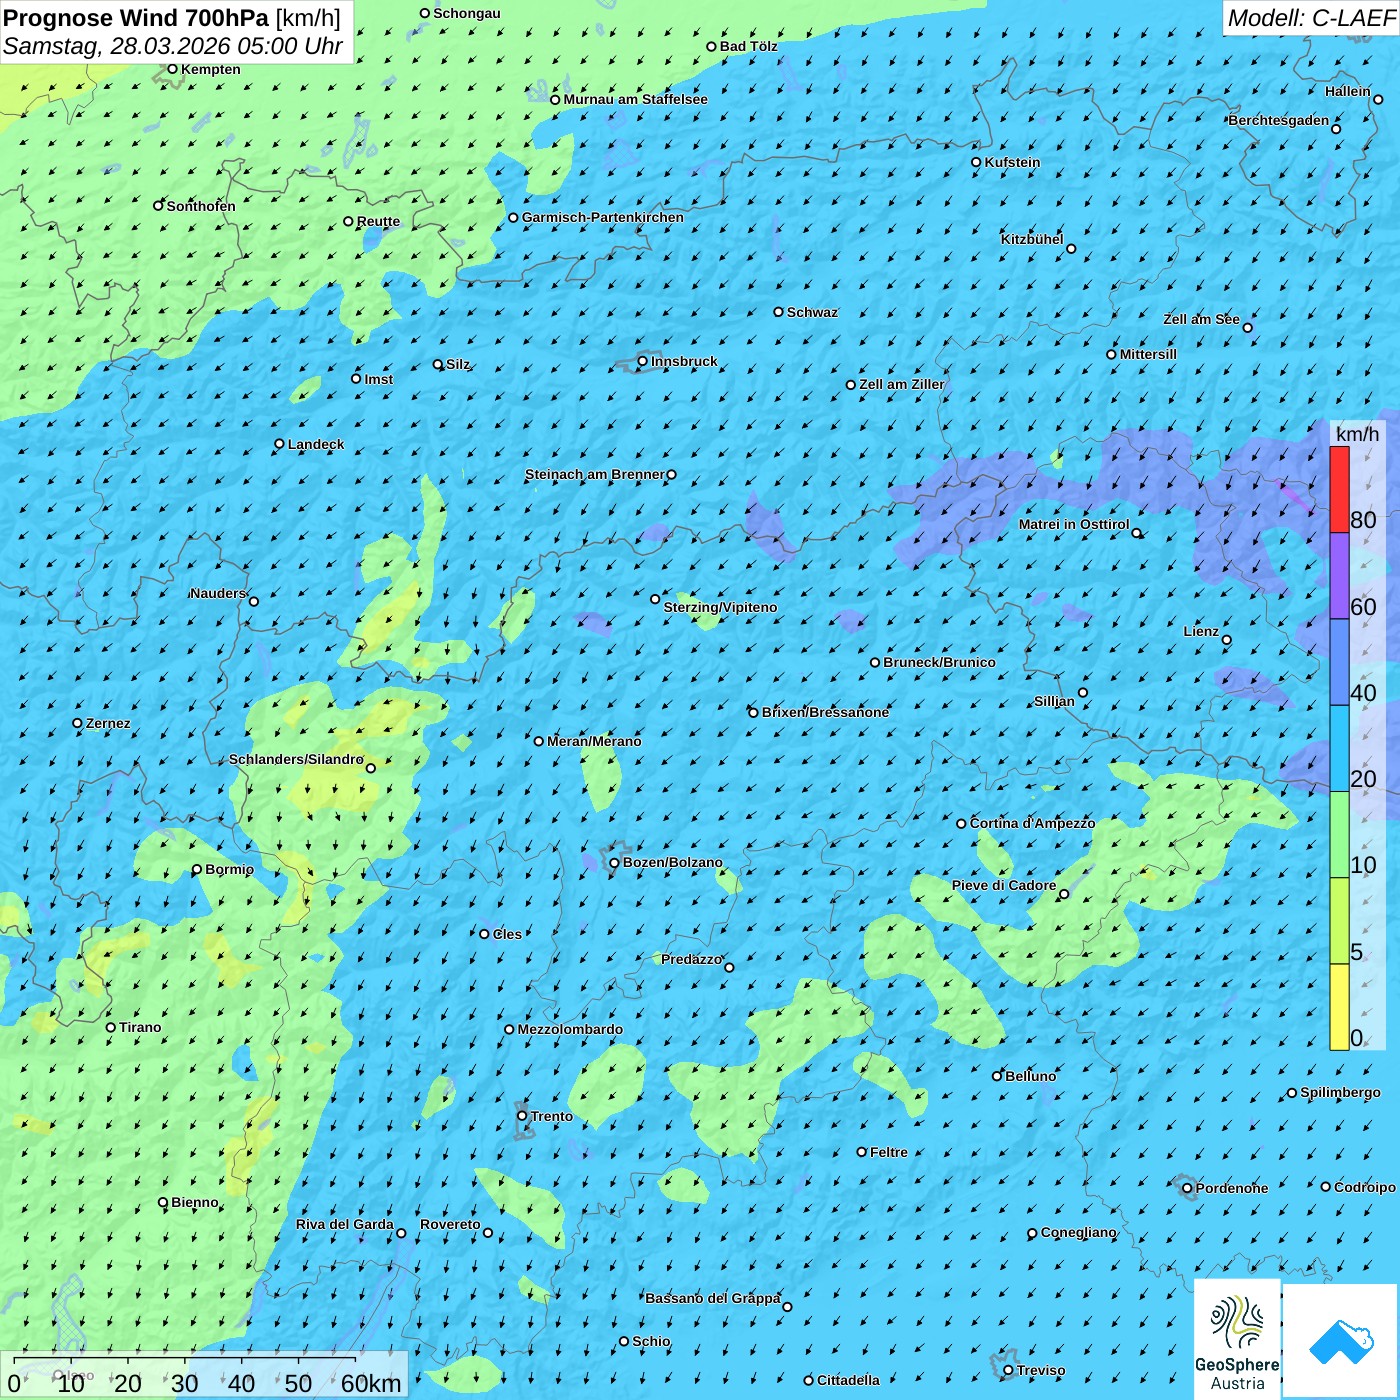Screen dimensions: 1400x1400
Task: Click the green 10-20 km/h legend color
Action: pyautogui.click(x=1339, y=835)
